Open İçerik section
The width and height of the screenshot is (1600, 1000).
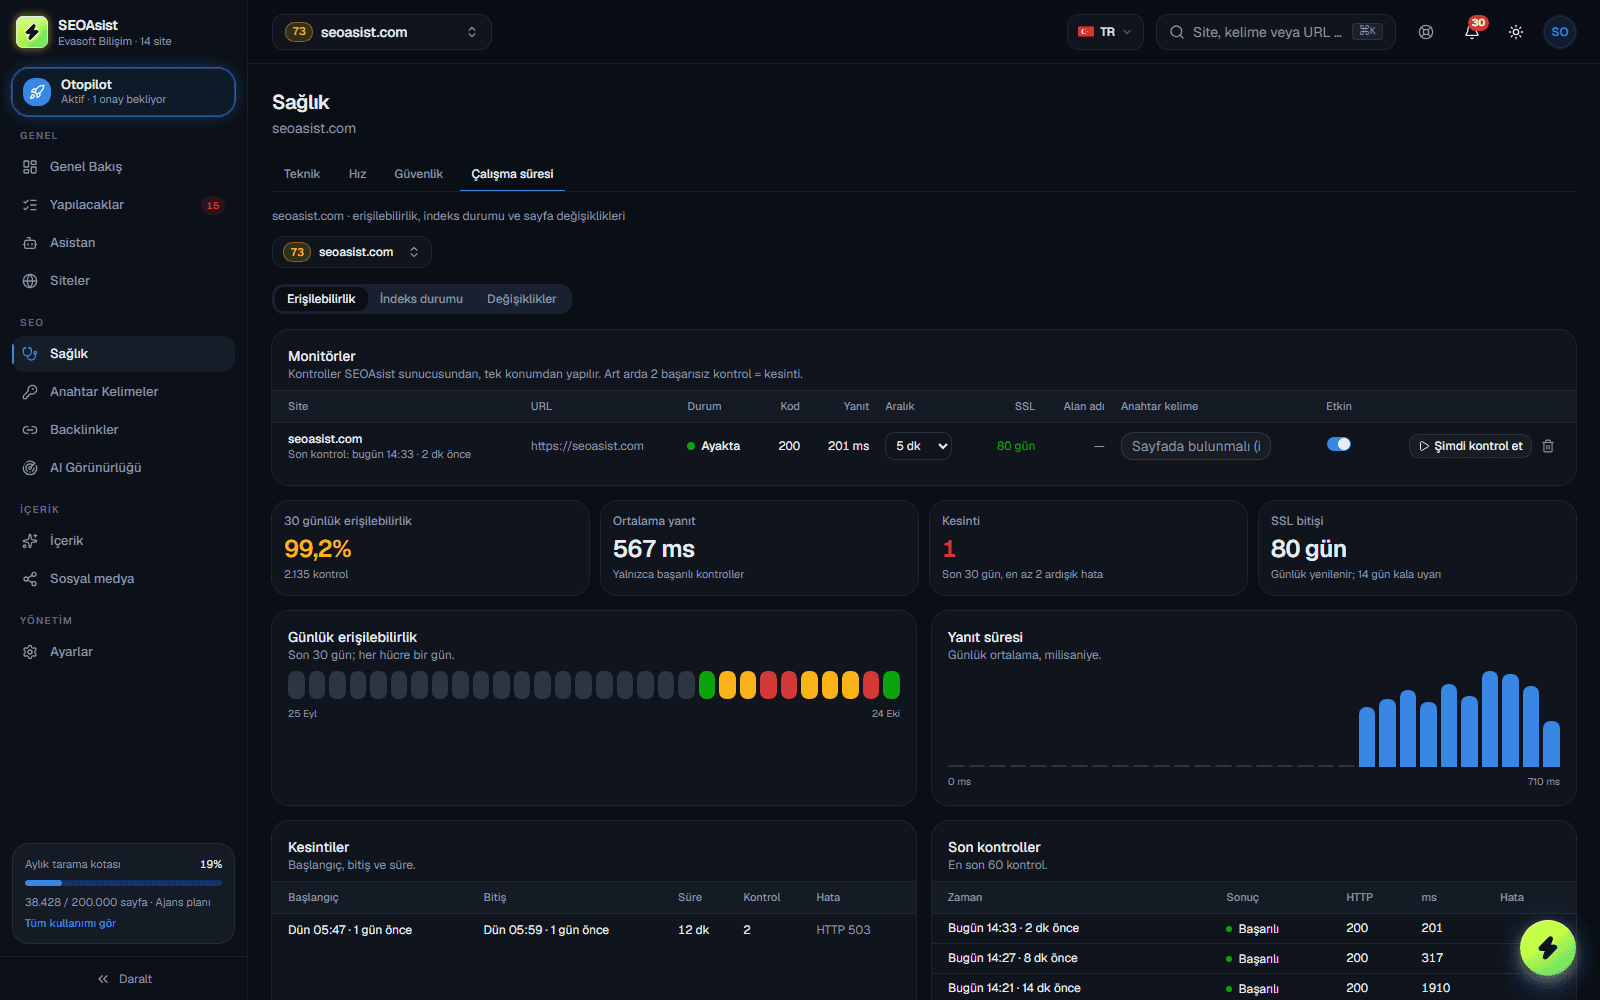pyautogui.click(x=123, y=541)
